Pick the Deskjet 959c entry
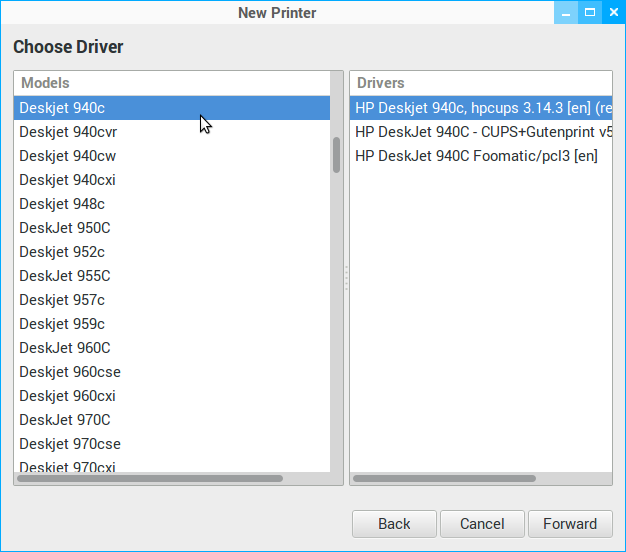Image resolution: width=626 pixels, height=552 pixels. click(62, 324)
